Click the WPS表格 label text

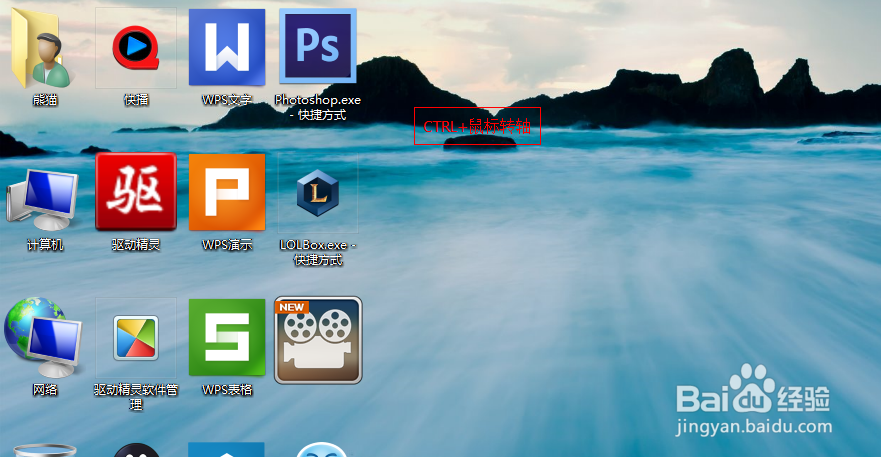227,390
